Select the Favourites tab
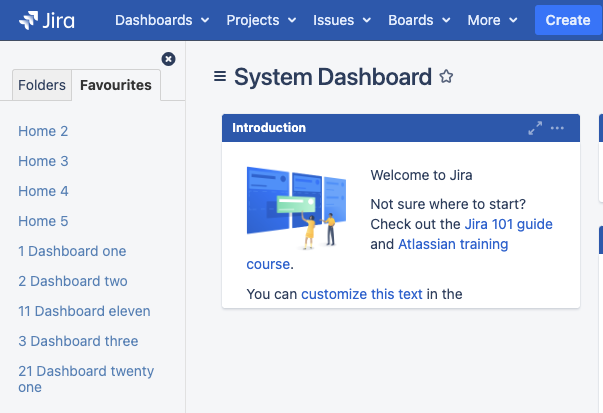This screenshot has height=413, width=603. pos(116,85)
